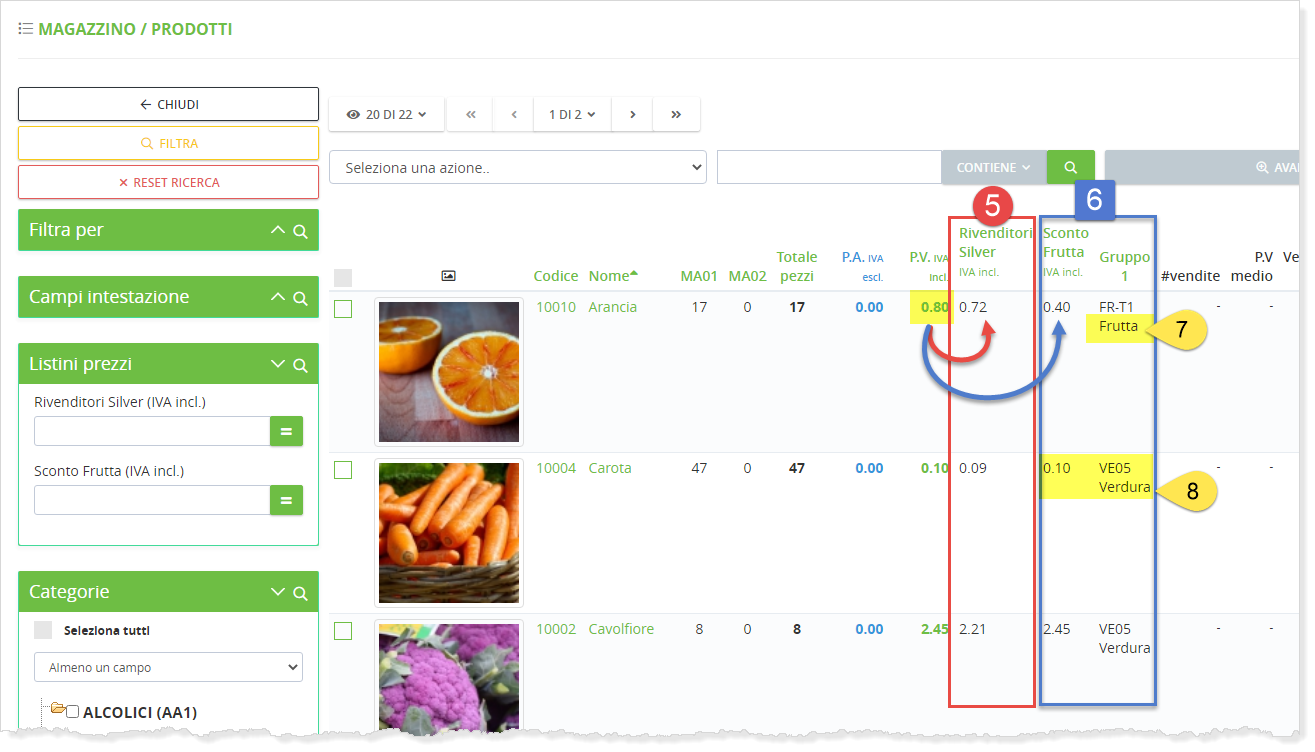
Task: Check the ALCOLICI (AA1) category box
Action: [72, 712]
